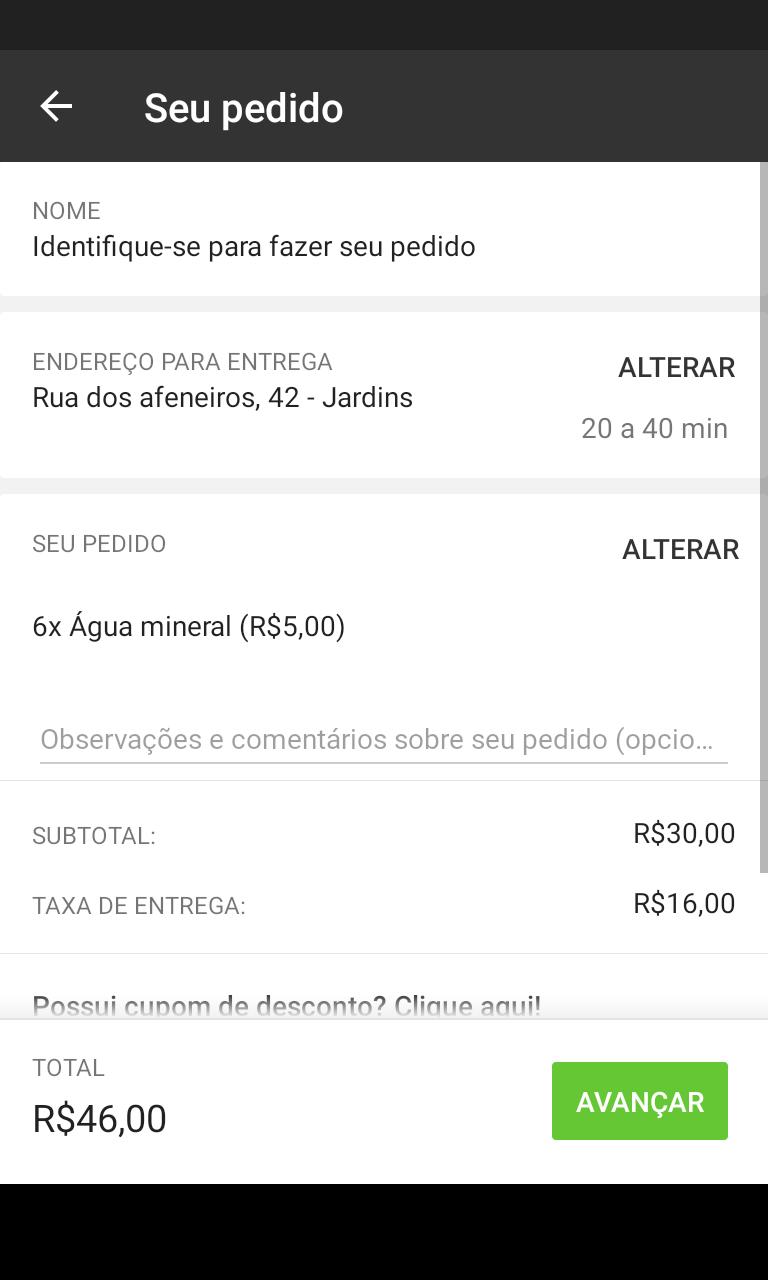Click the SUBTOTAL label
This screenshot has height=1280, width=768.
pyautogui.click(x=94, y=836)
